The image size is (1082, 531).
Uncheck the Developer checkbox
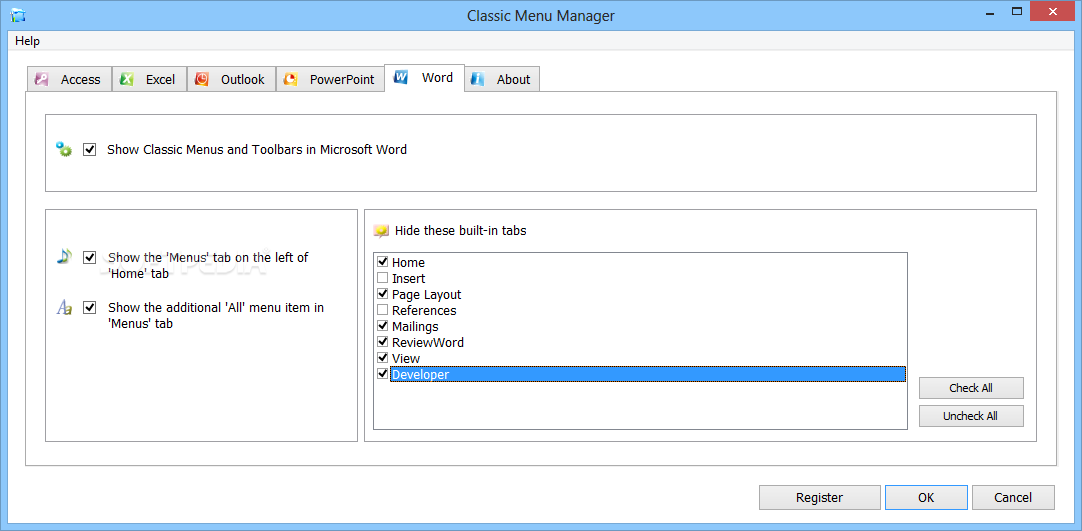[x=383, y=373]
